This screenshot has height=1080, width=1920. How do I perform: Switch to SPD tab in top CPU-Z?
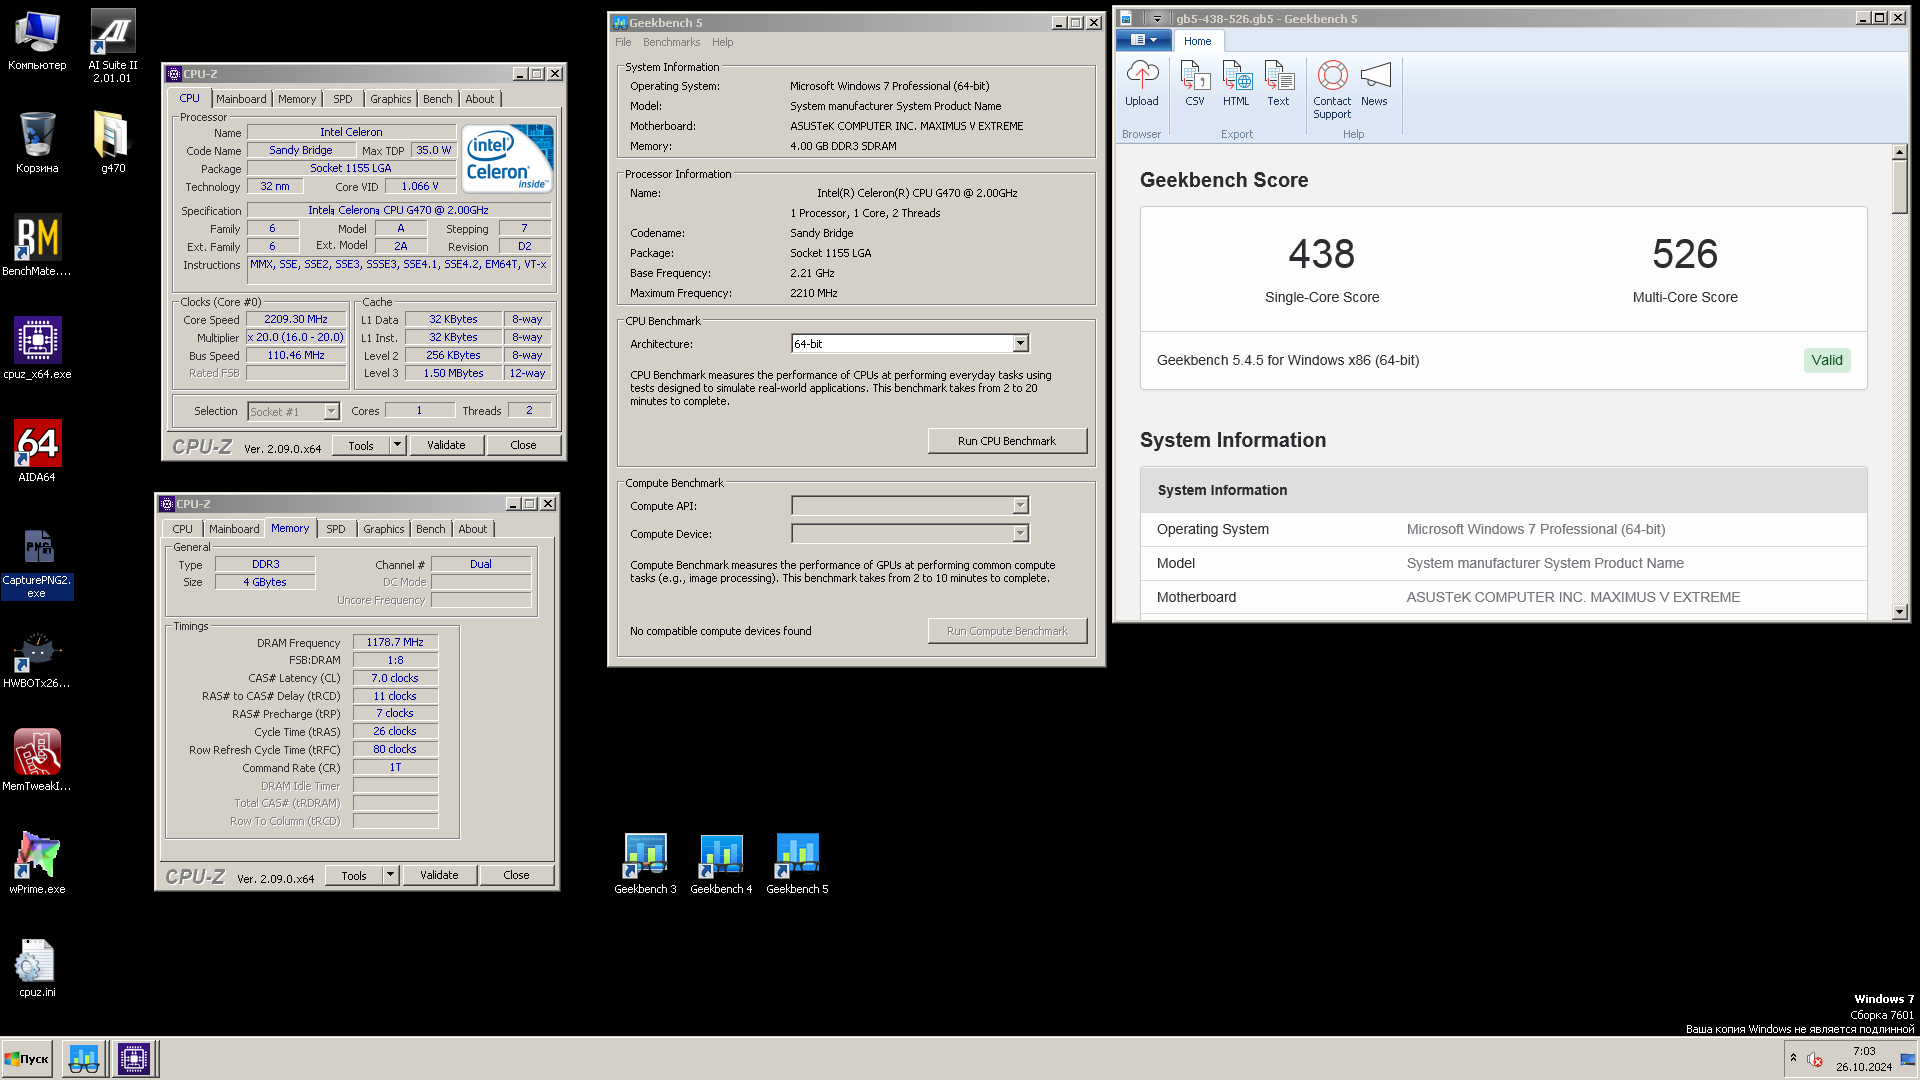coord(343,99)
